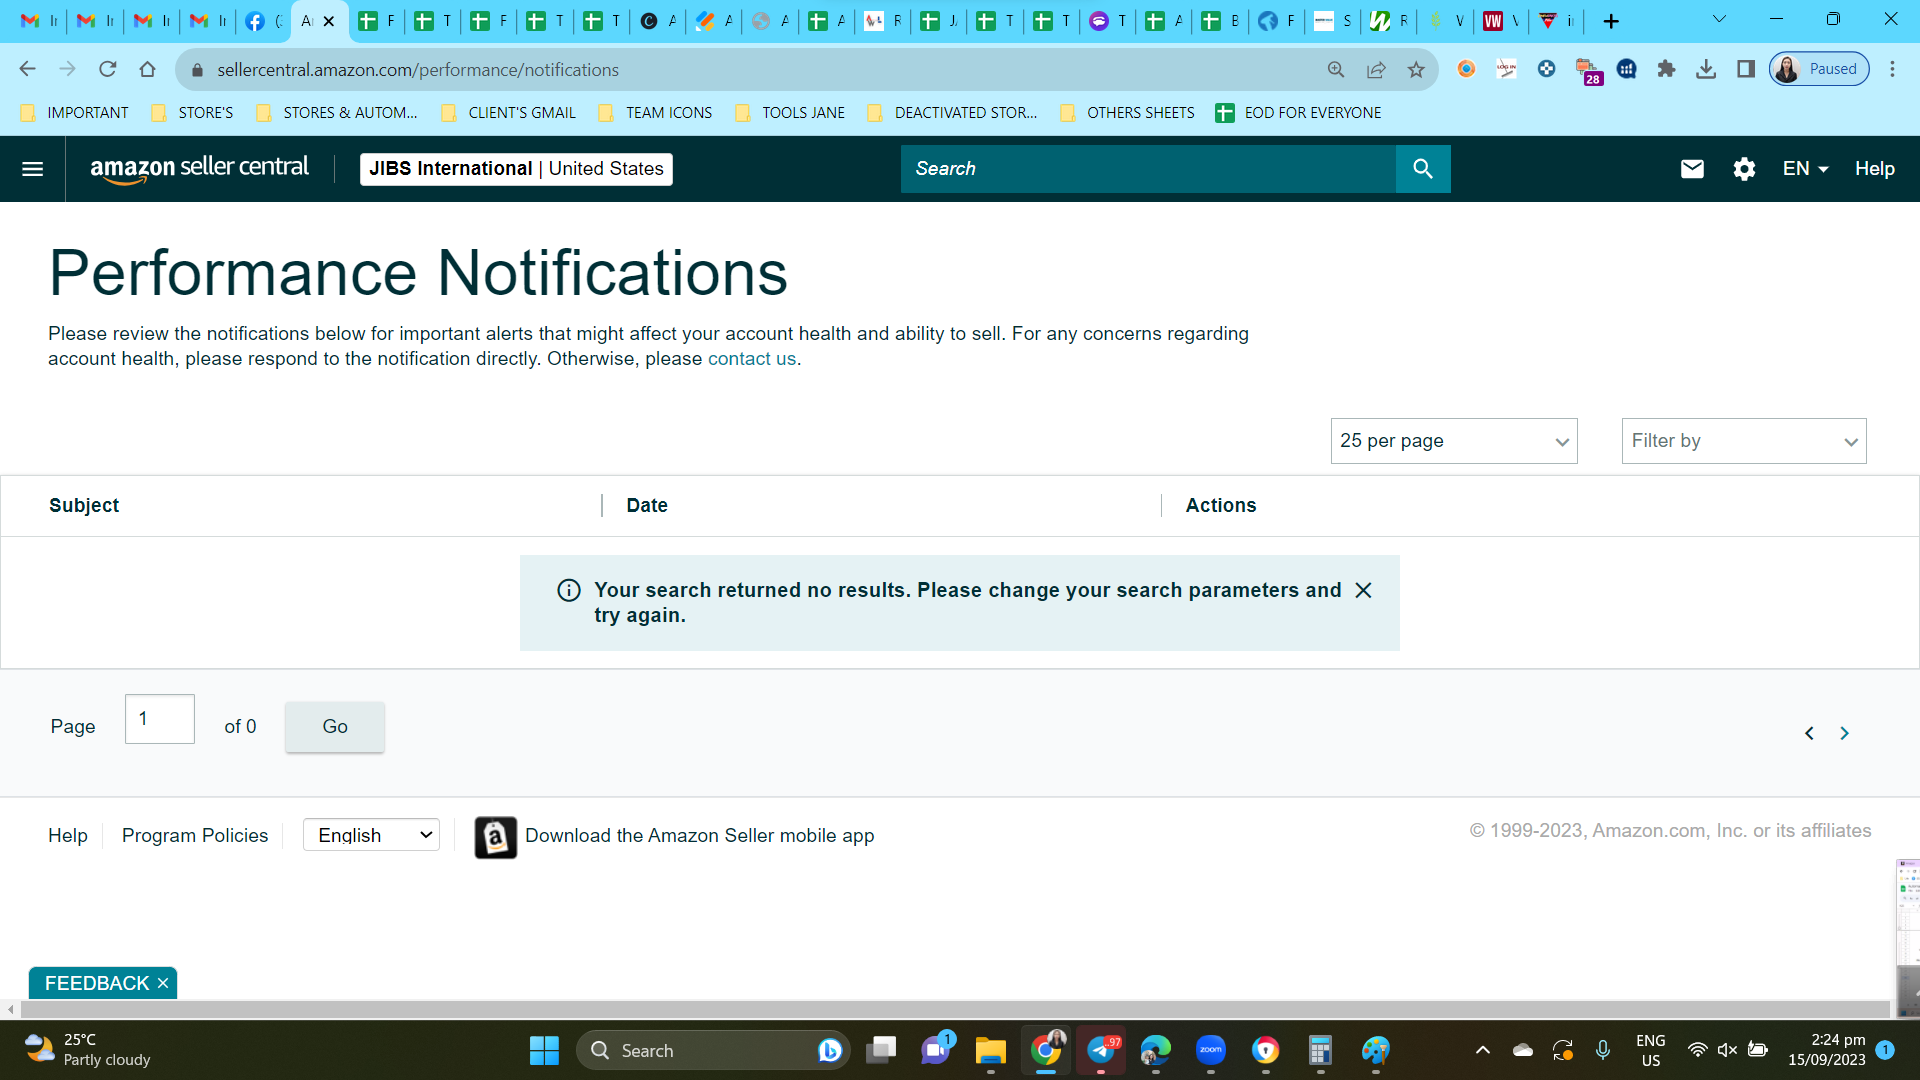1920x1080 pixels.
Task: Click the Go page button
Action: coord(335,727)
